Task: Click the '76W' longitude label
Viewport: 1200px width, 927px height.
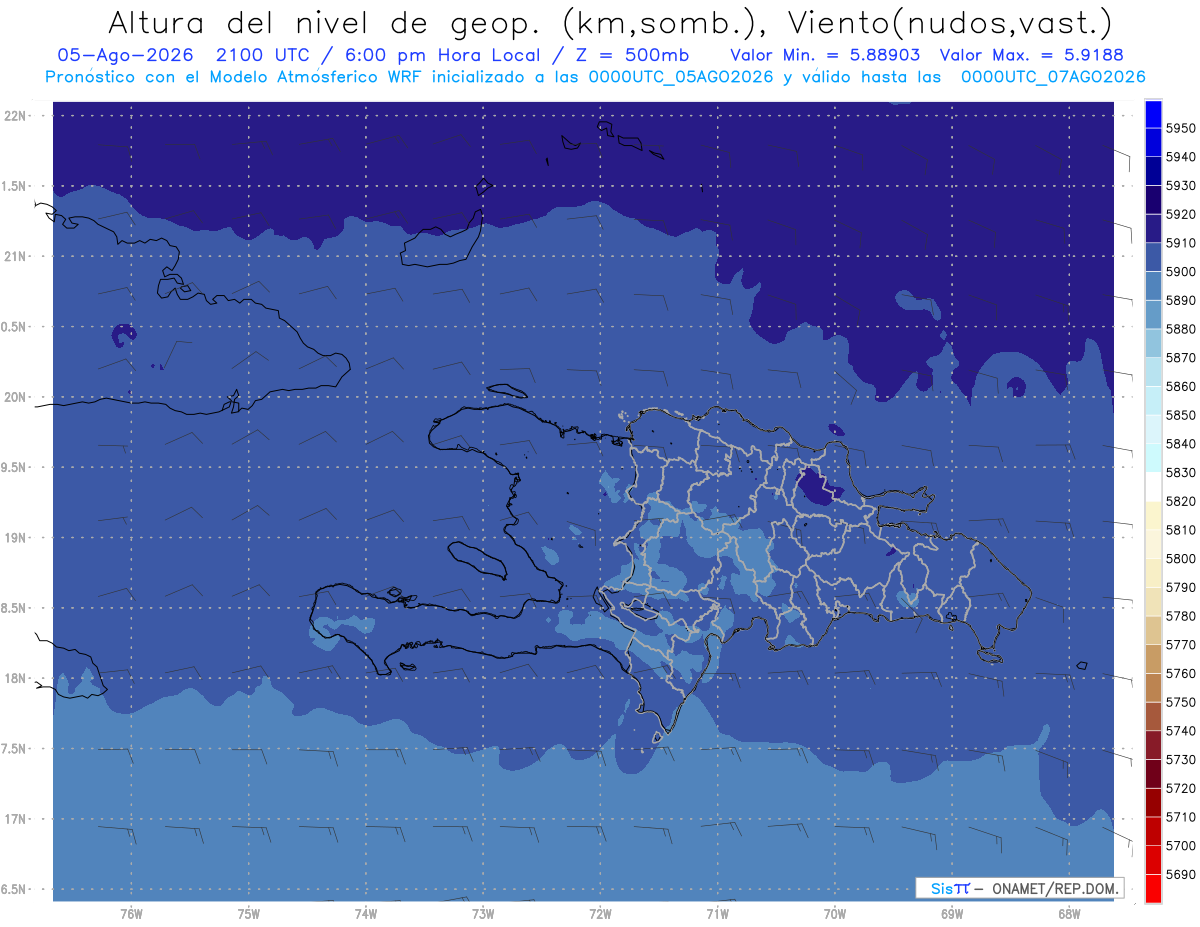Action: 131,914
